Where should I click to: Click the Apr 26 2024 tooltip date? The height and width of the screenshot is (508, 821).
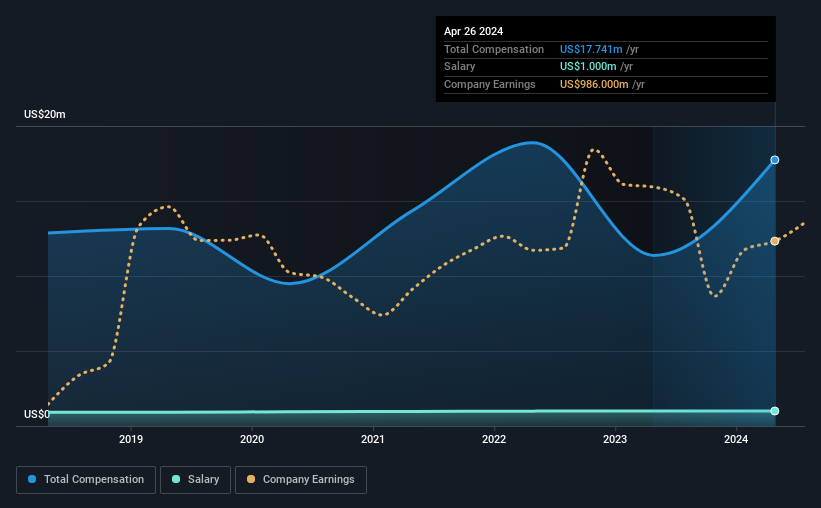click(473, 31)
